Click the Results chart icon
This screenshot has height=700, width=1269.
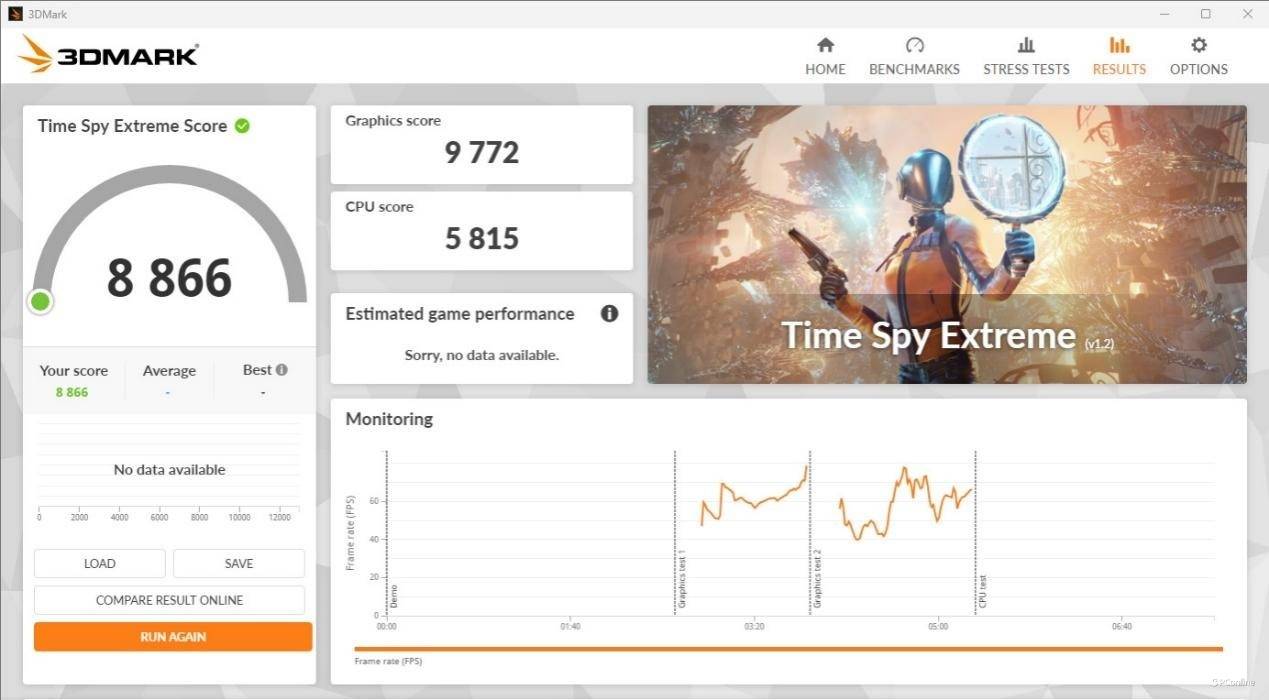pos(1119,45)
